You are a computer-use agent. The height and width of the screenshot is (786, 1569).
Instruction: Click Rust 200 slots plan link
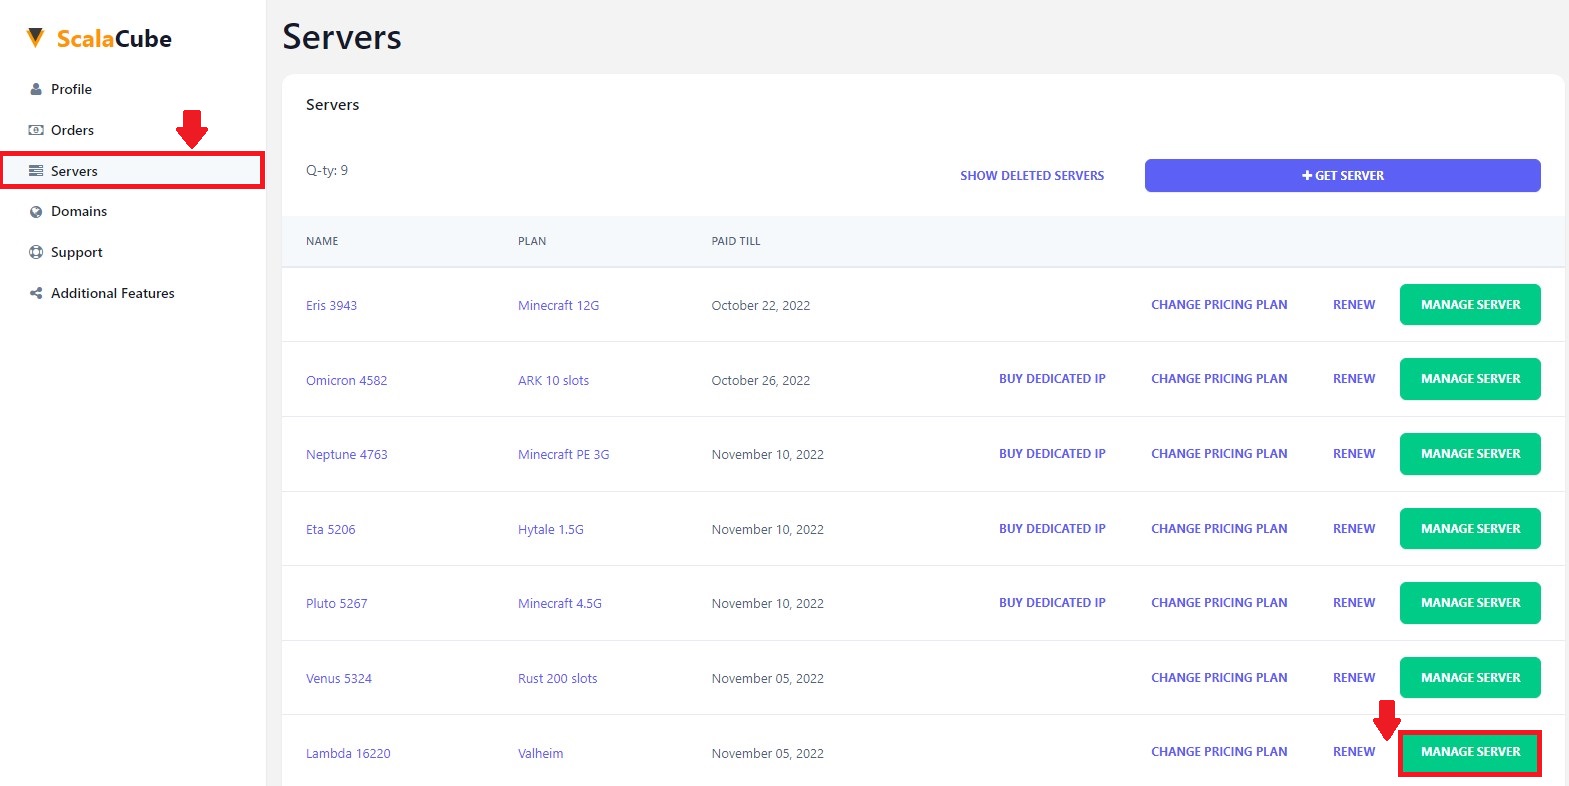point(557,678)
